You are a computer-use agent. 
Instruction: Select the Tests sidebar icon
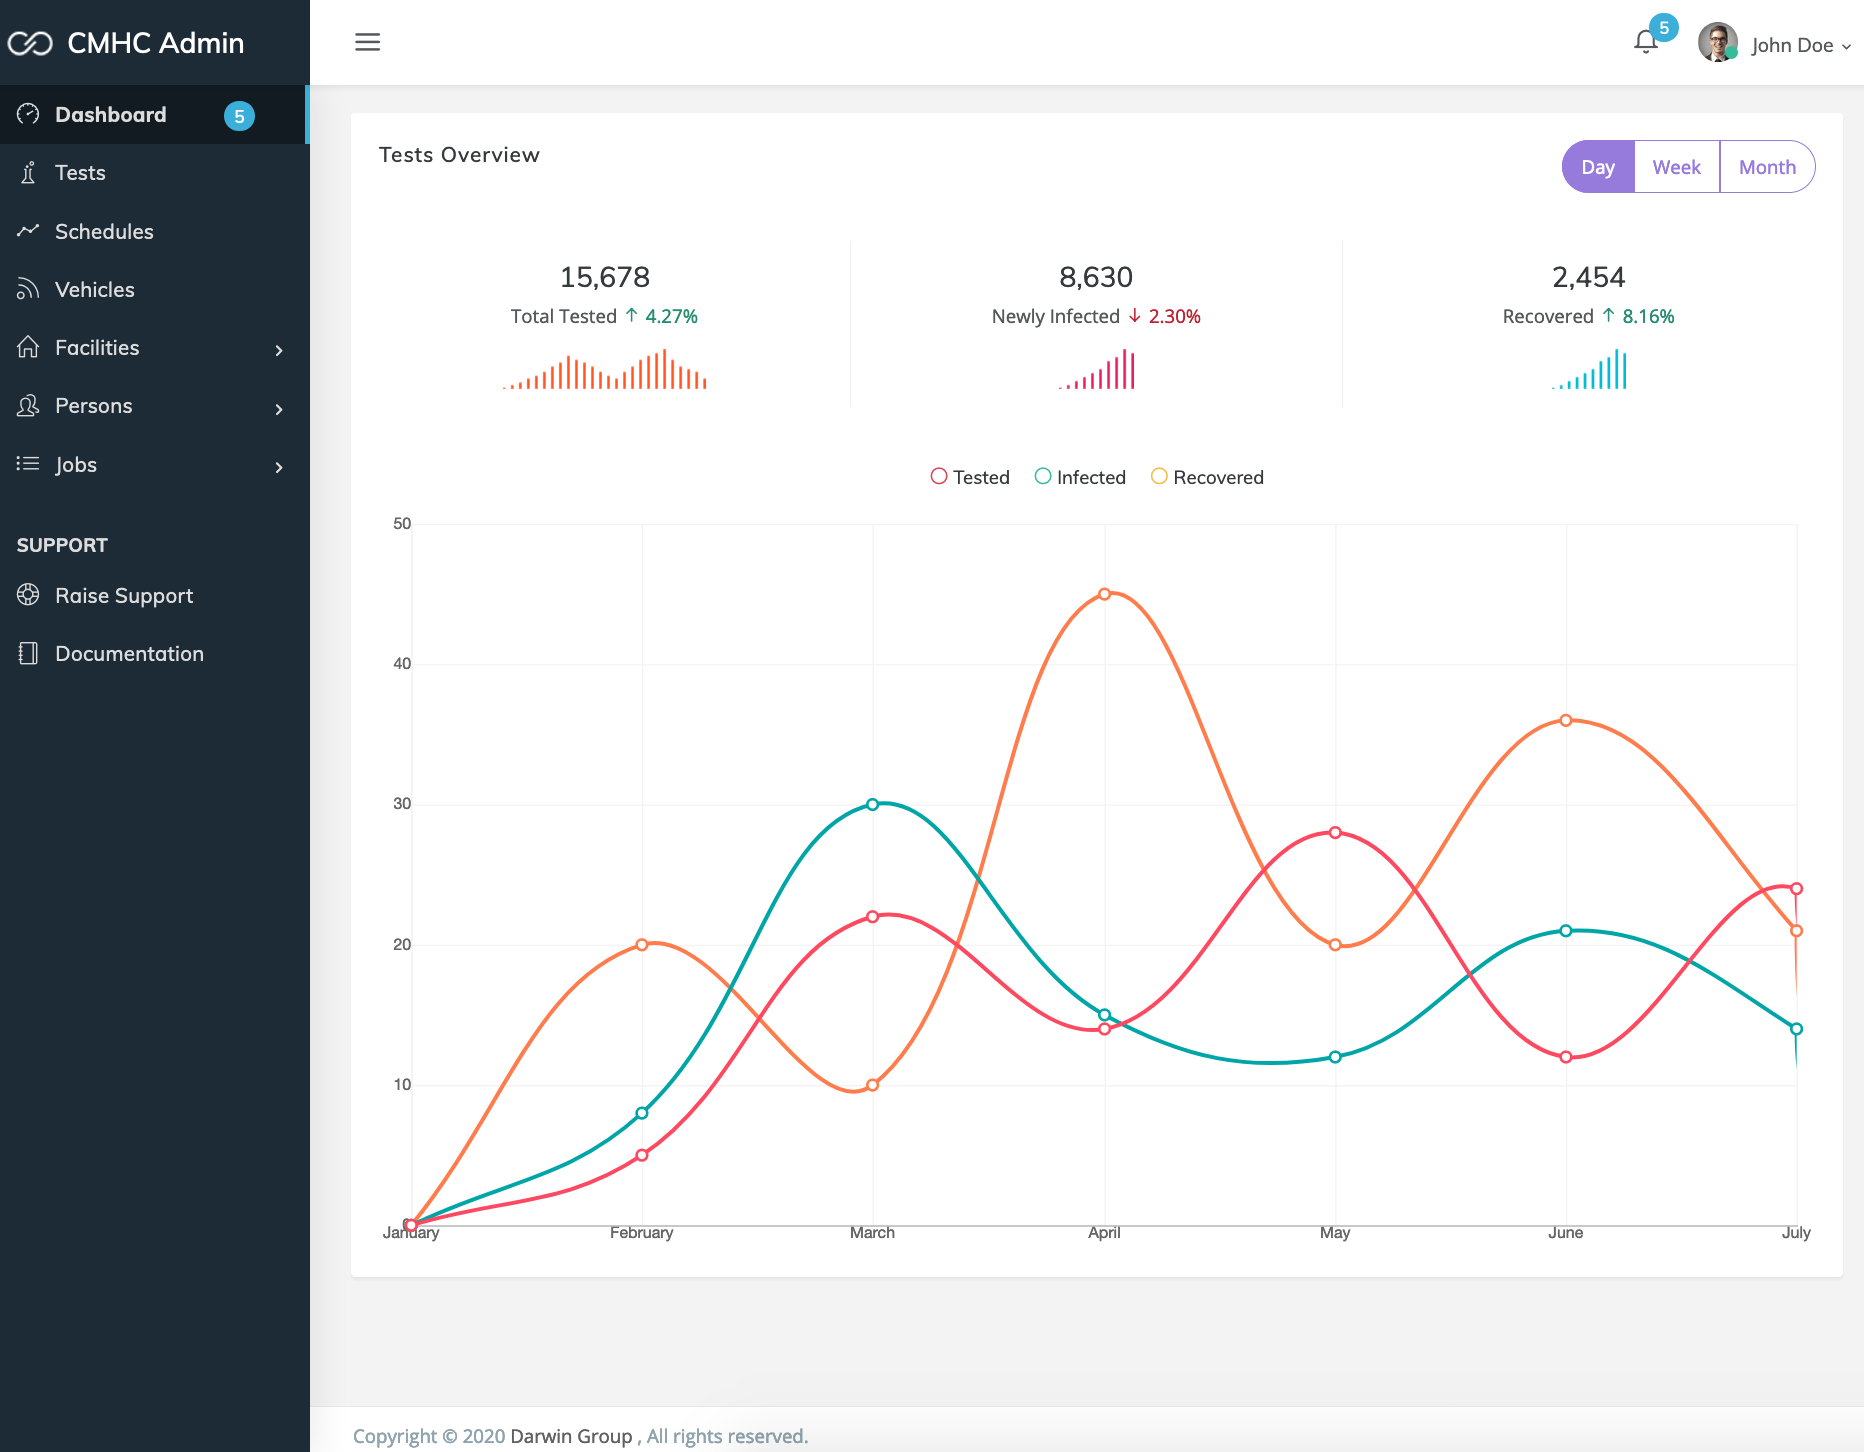click(28, 173)
